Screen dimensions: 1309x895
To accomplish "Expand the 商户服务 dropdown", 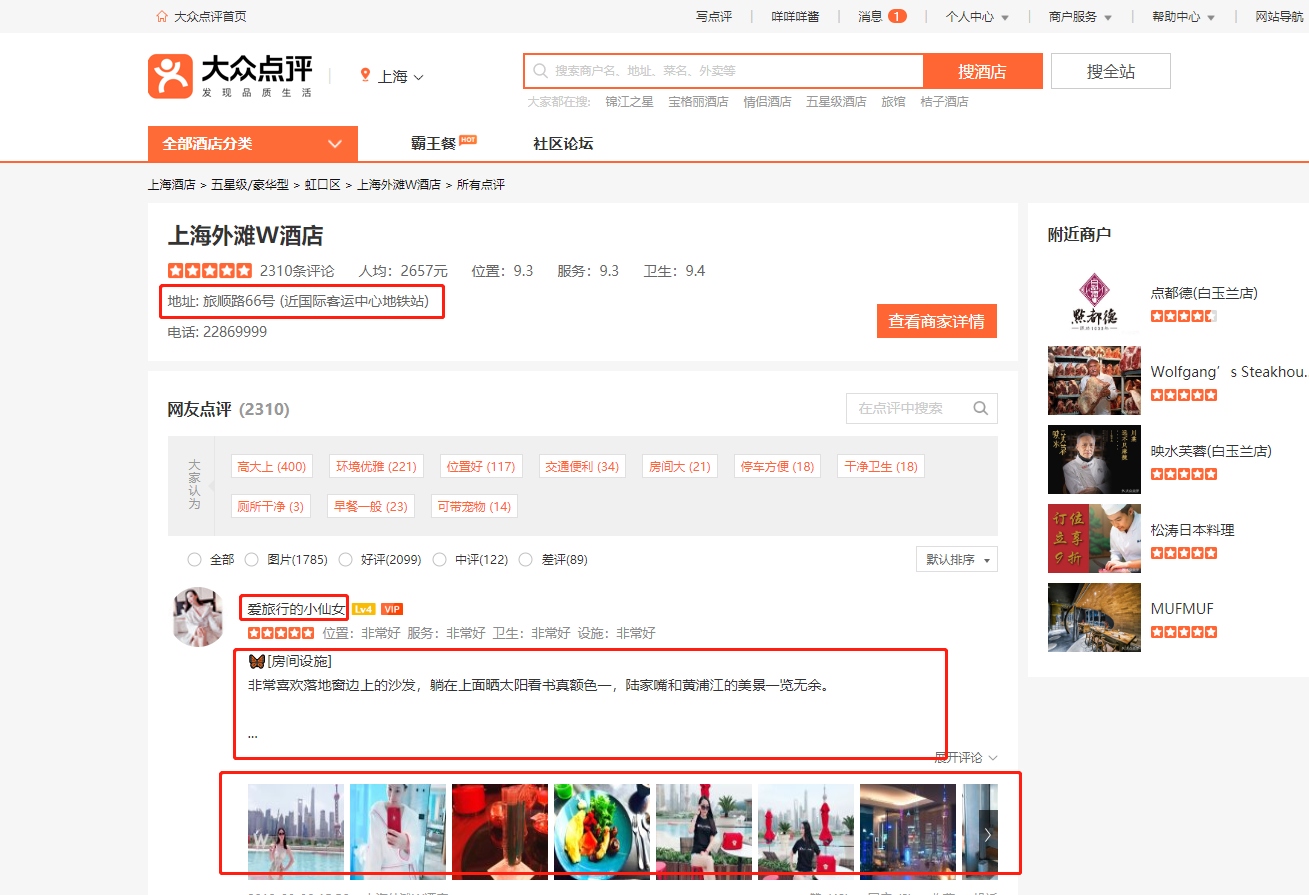I will 1080,16.
